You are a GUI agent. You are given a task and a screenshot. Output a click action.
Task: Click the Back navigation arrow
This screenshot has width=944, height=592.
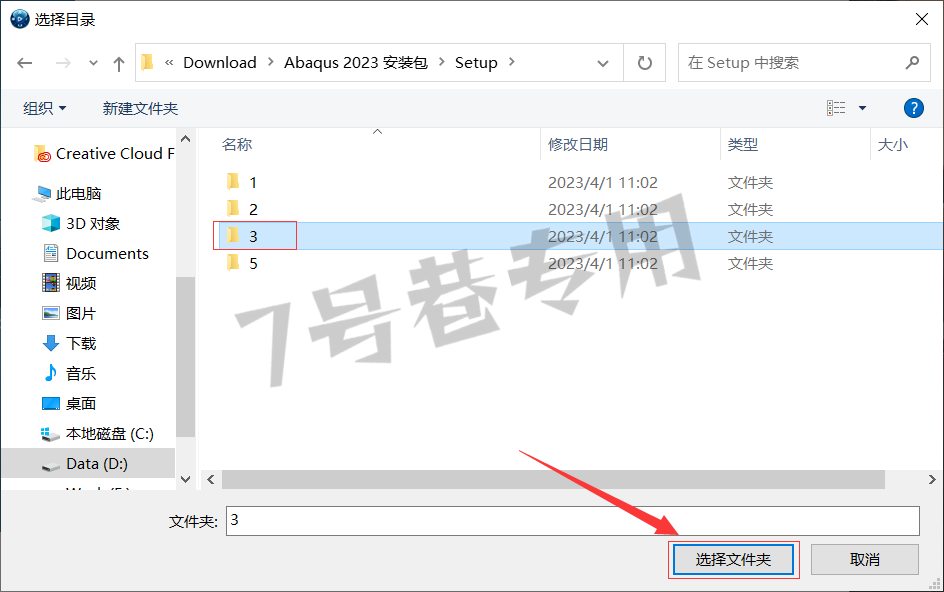pos(25,63)
